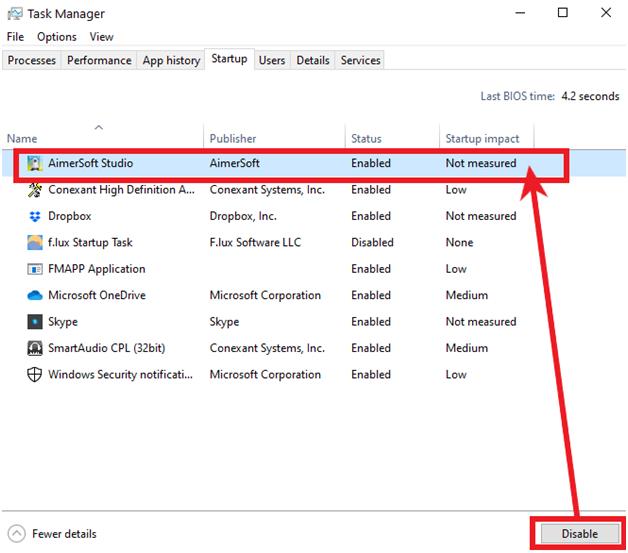
Task: Switch to the App history tab
Action: 171,60
